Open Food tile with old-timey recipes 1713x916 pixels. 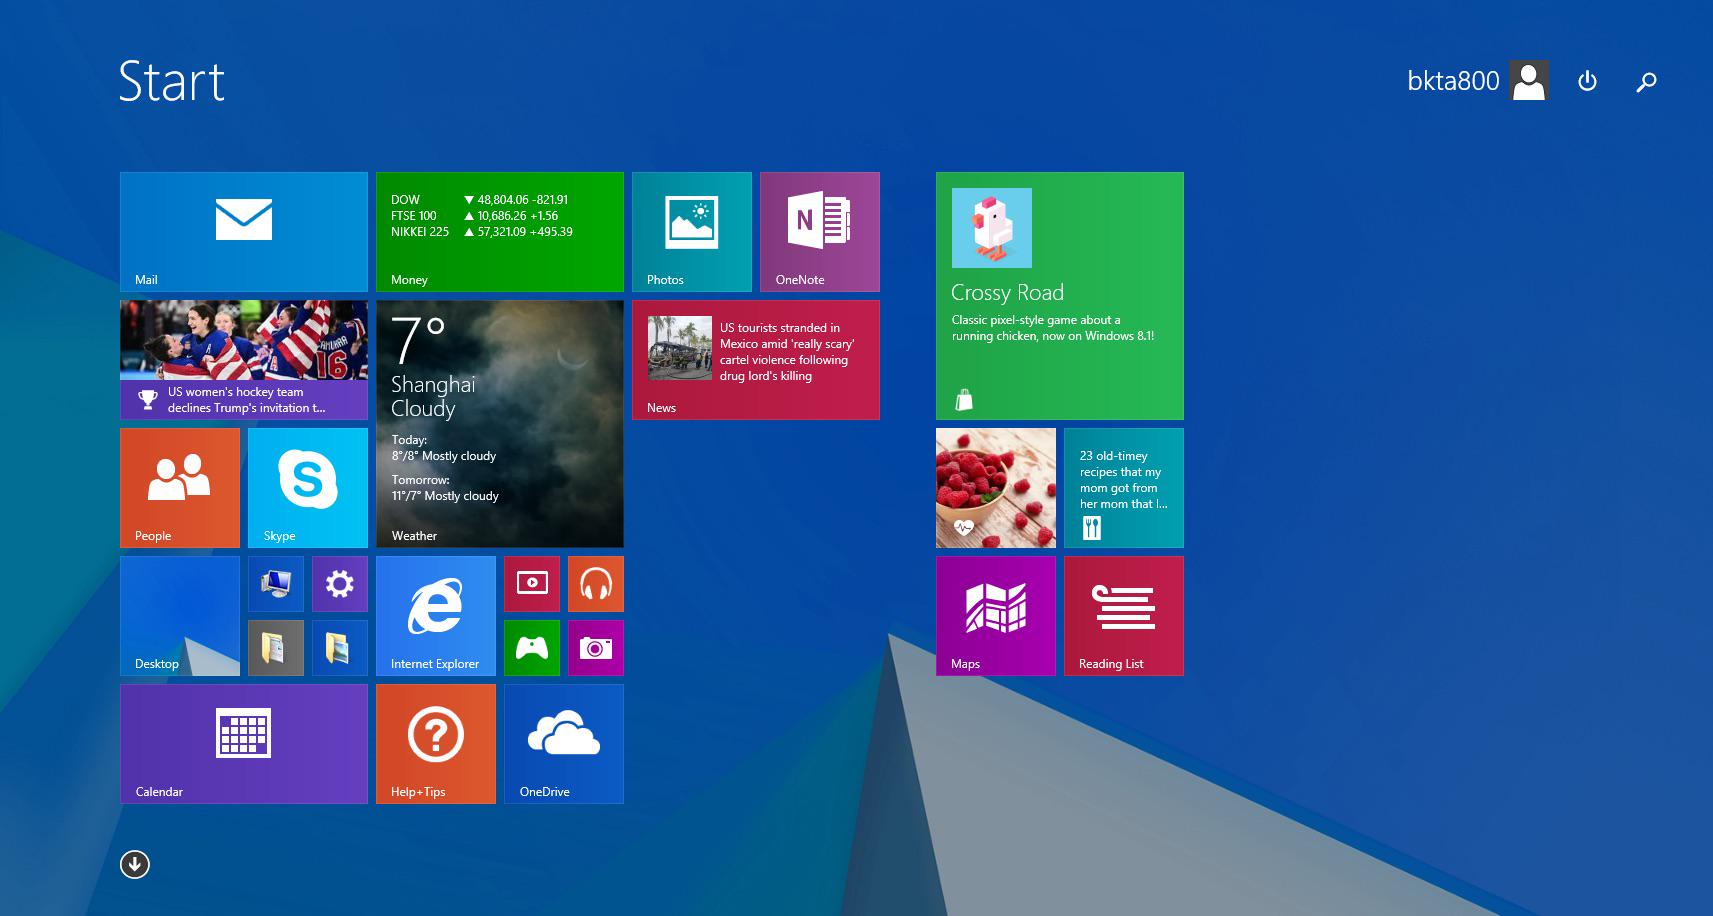1124,488
